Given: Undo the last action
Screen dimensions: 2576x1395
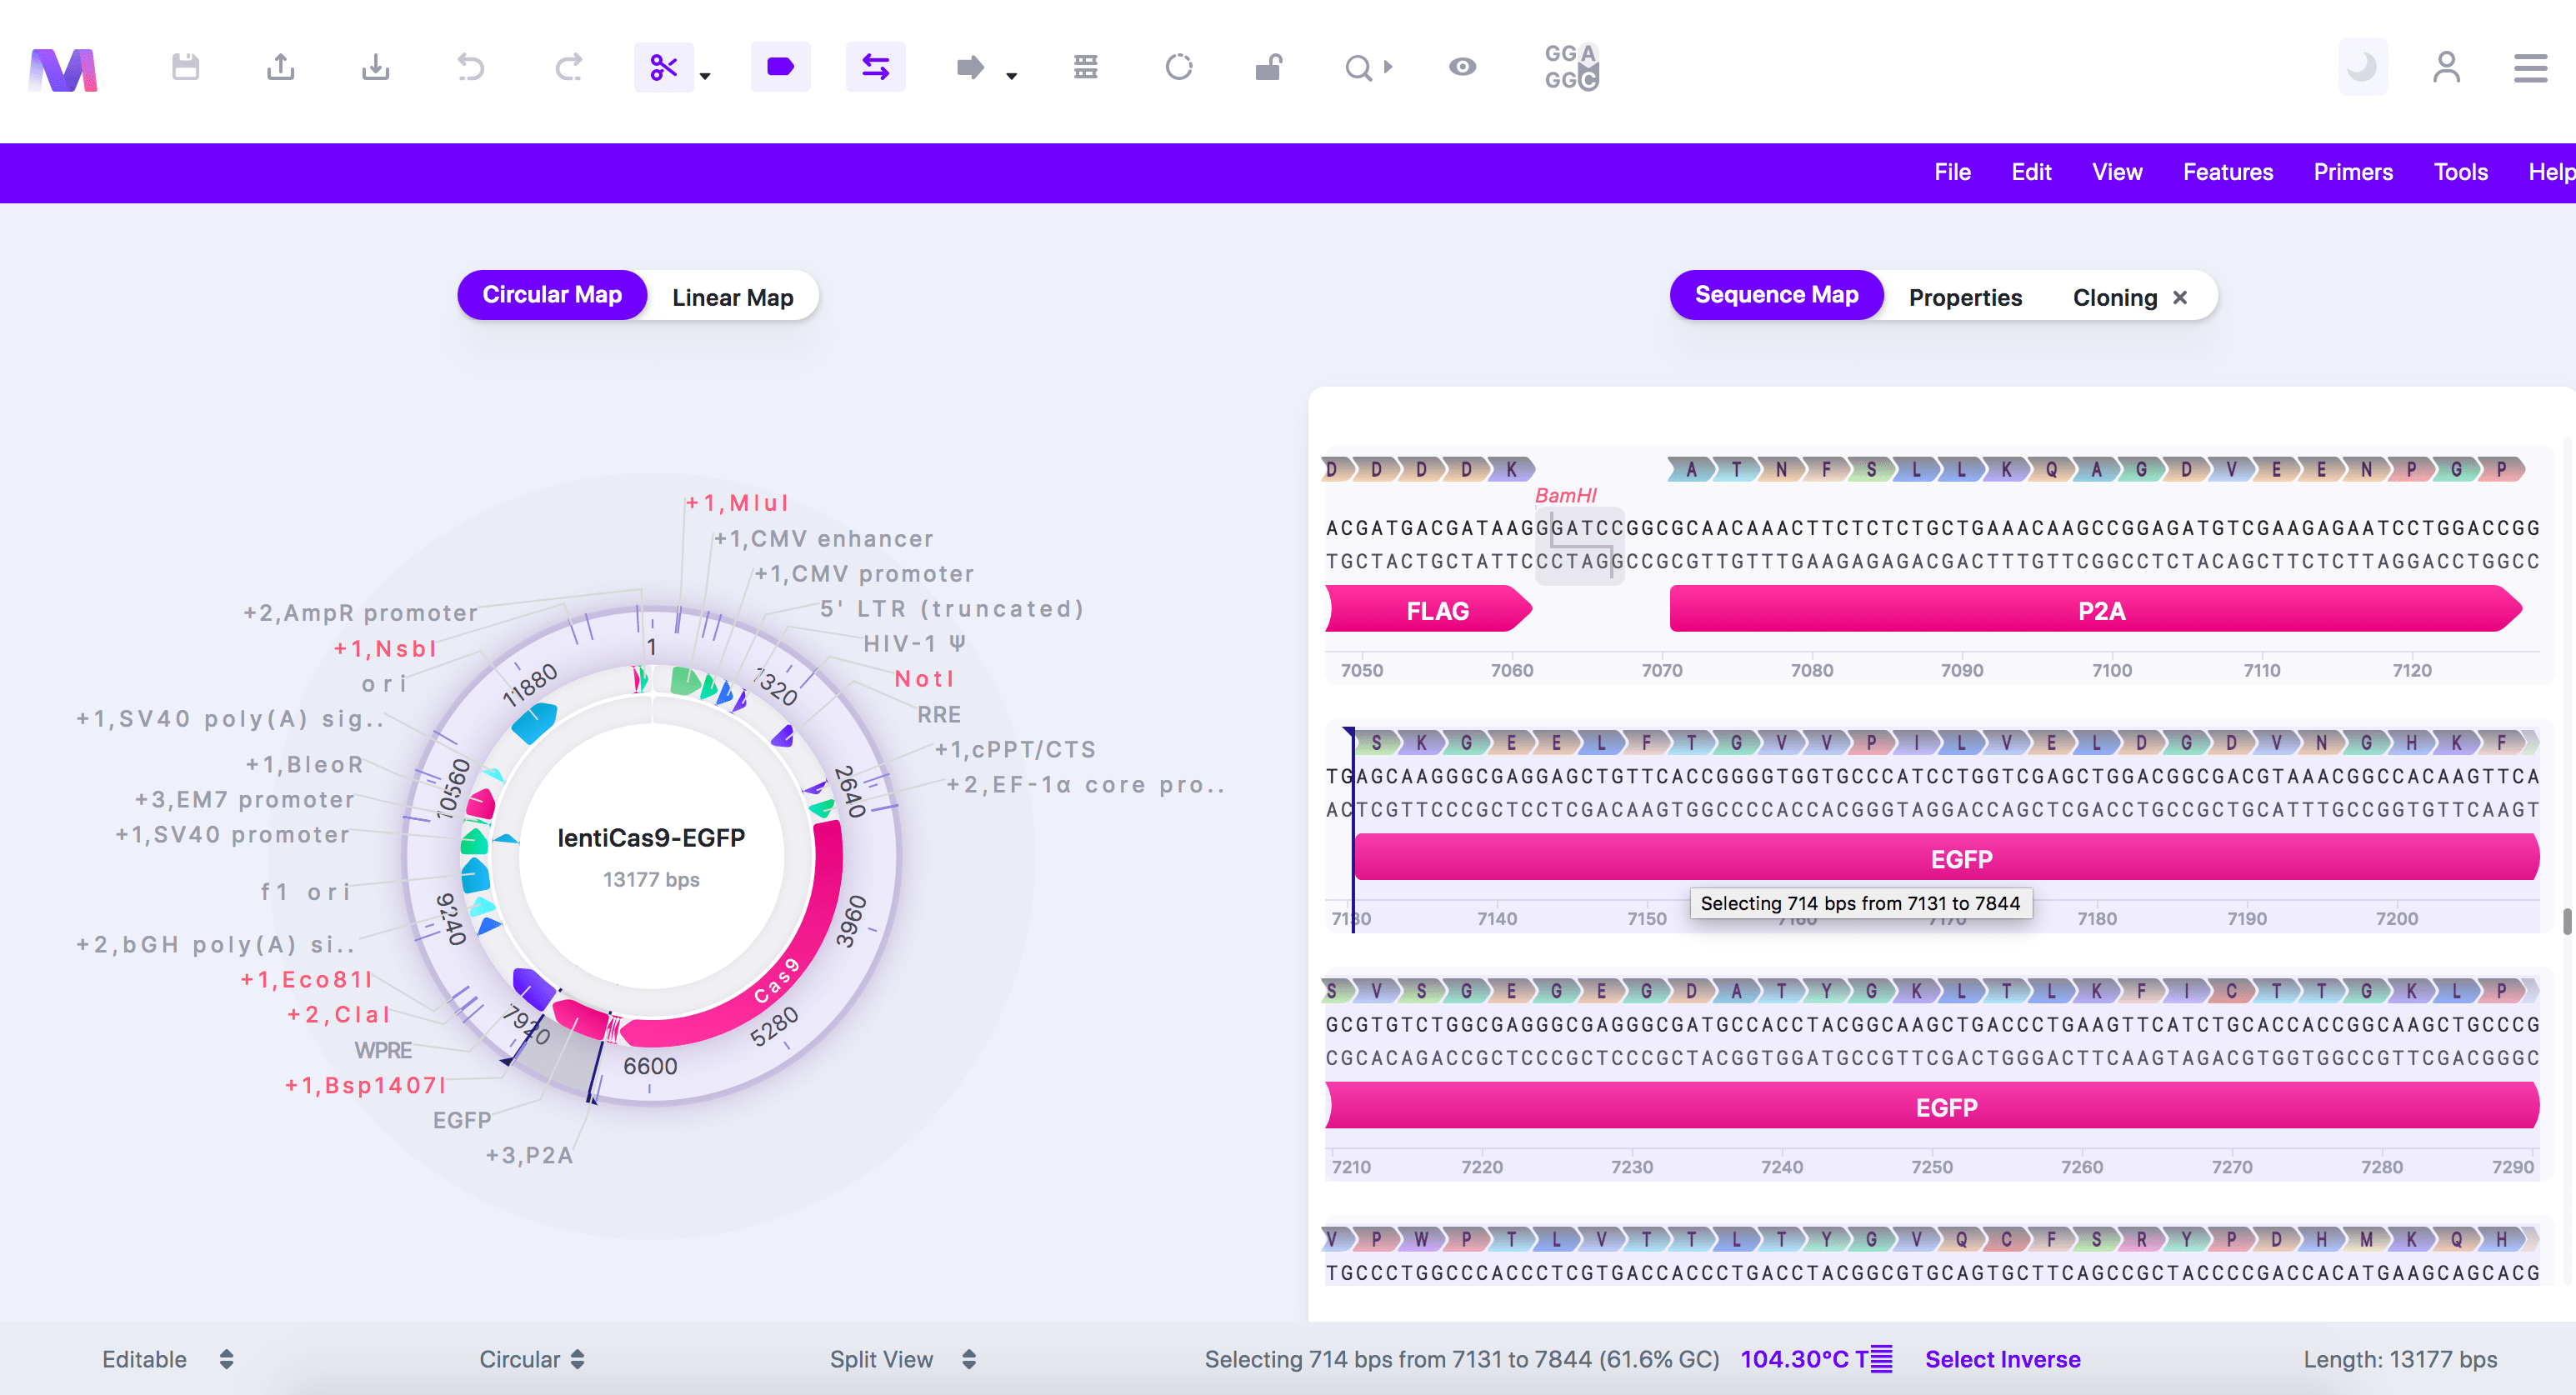Looking at the screenshot, I should pyautogui.click(x=470, y=67).
